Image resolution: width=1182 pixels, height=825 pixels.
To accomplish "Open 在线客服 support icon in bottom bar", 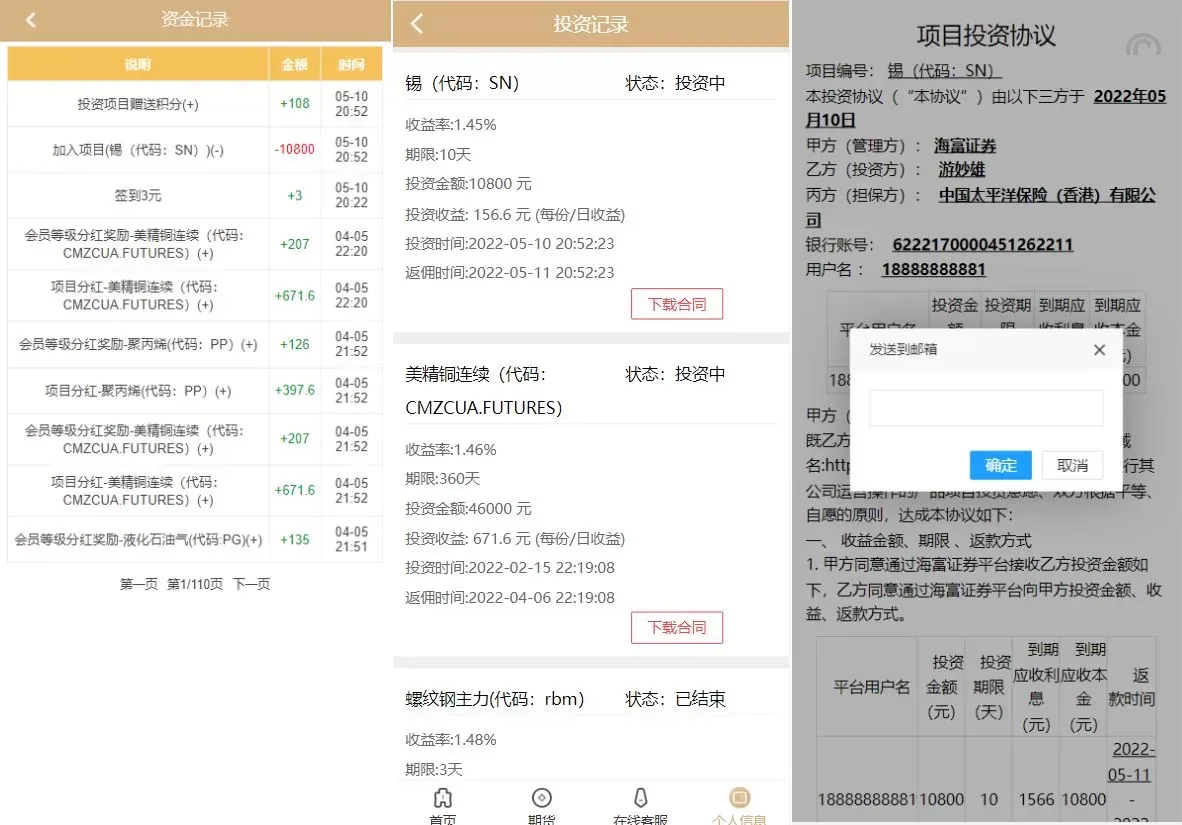I will (640, 799).
